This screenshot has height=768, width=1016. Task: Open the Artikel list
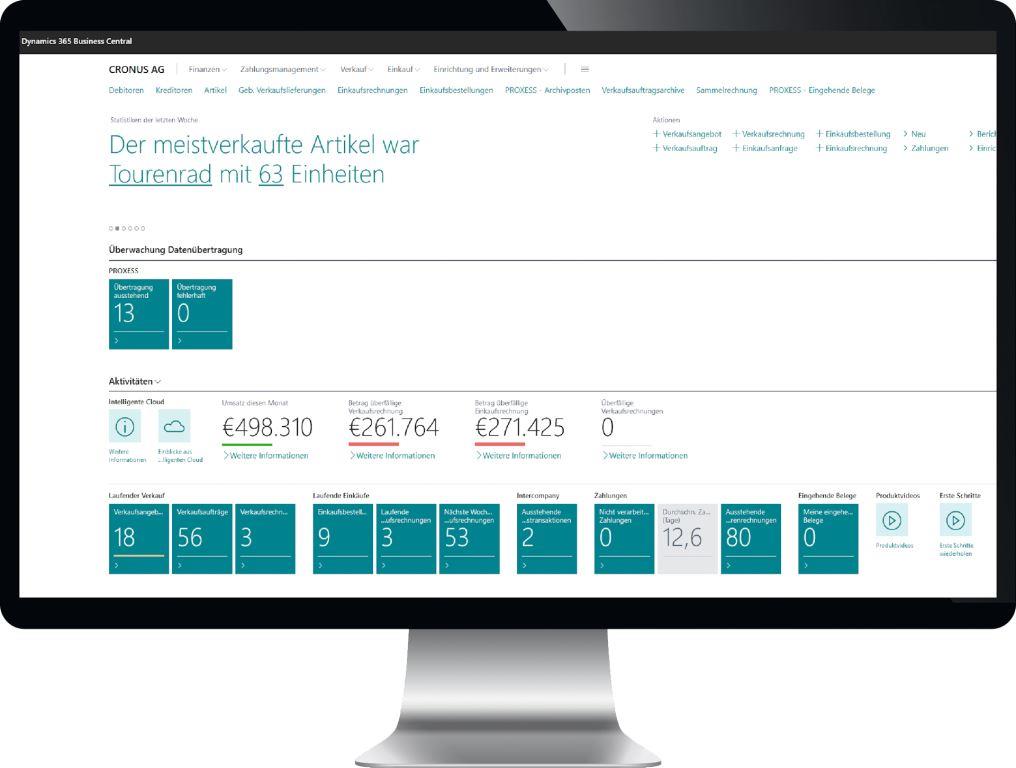point(215,90)
